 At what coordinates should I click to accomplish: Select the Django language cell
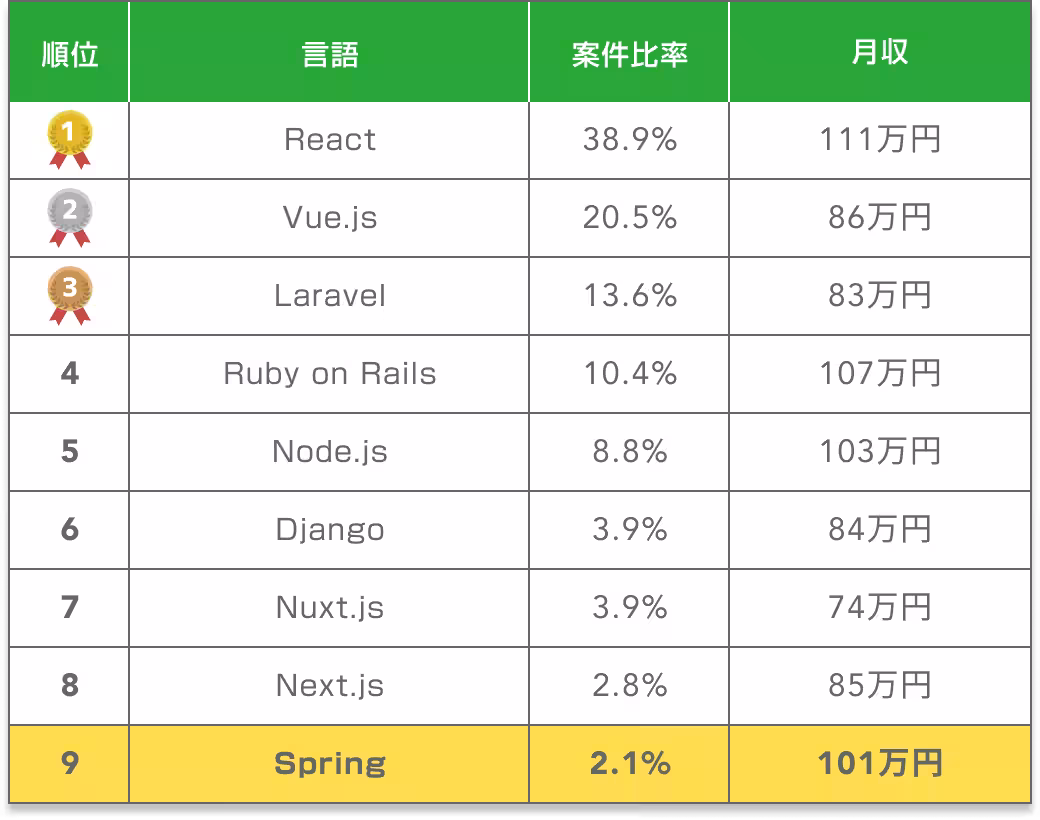click(x=329, y=529)
